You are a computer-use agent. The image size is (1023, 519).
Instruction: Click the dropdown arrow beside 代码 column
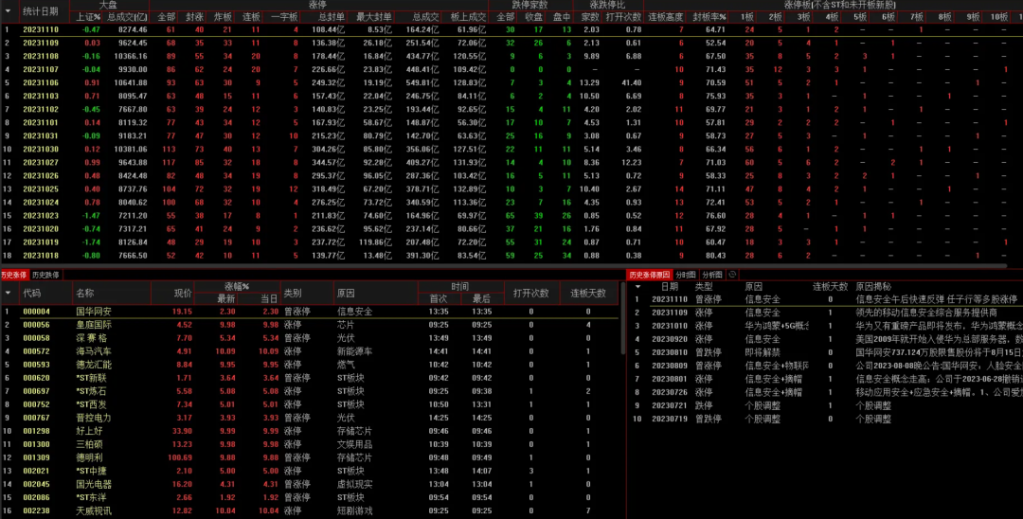coord(8,293)
